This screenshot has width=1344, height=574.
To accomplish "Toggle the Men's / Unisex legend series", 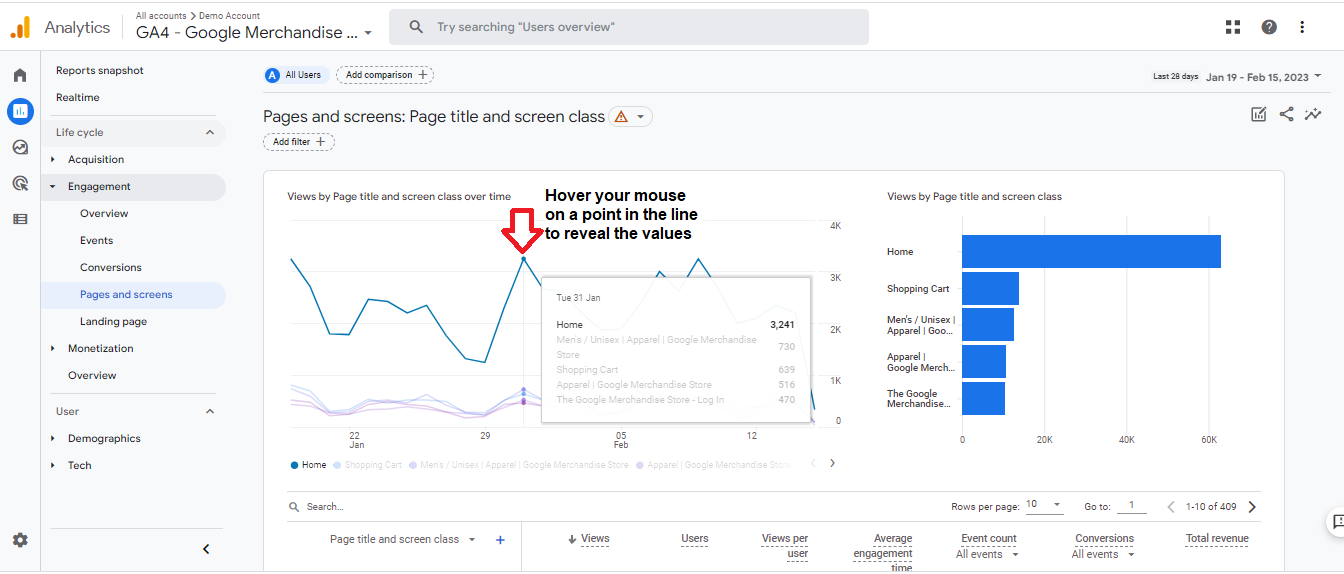I will coord(519,465).
